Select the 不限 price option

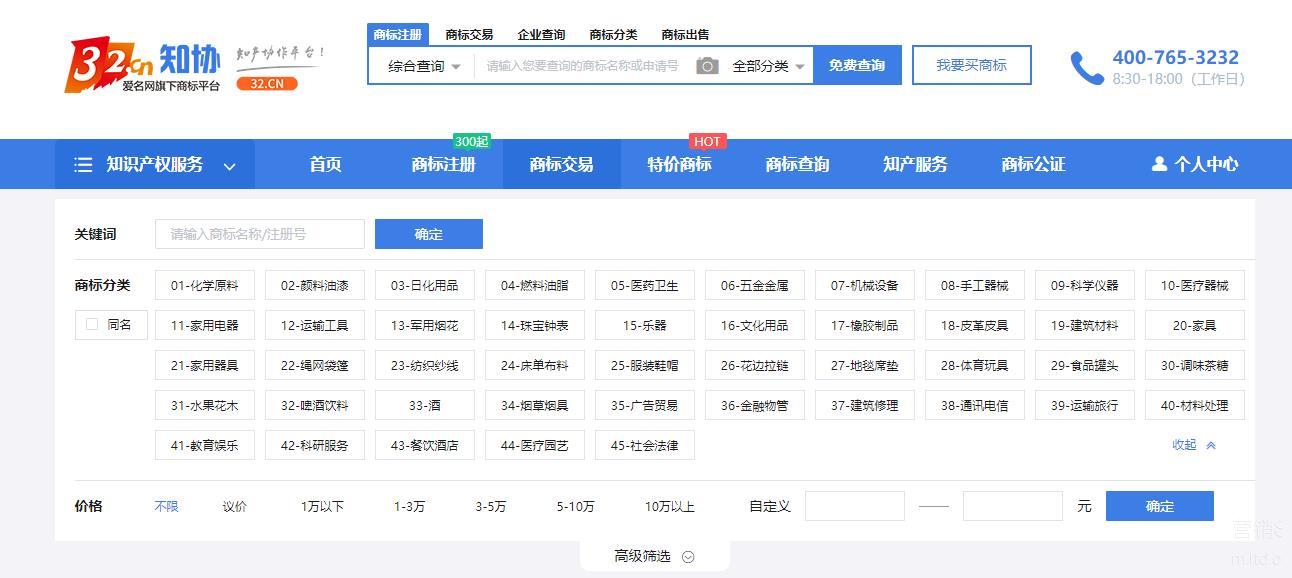(x=166, y=506)
